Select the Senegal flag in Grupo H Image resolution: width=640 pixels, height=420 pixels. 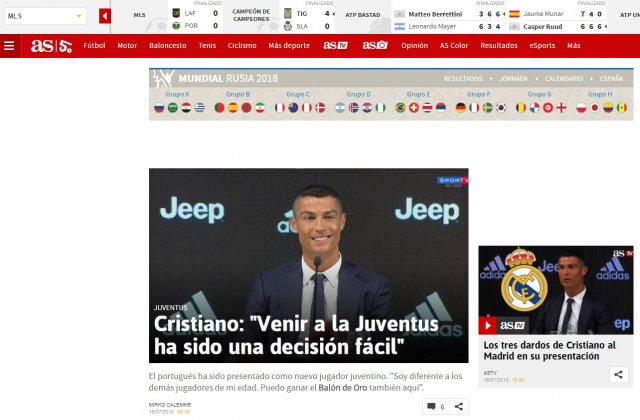click(x=622, y=108)
